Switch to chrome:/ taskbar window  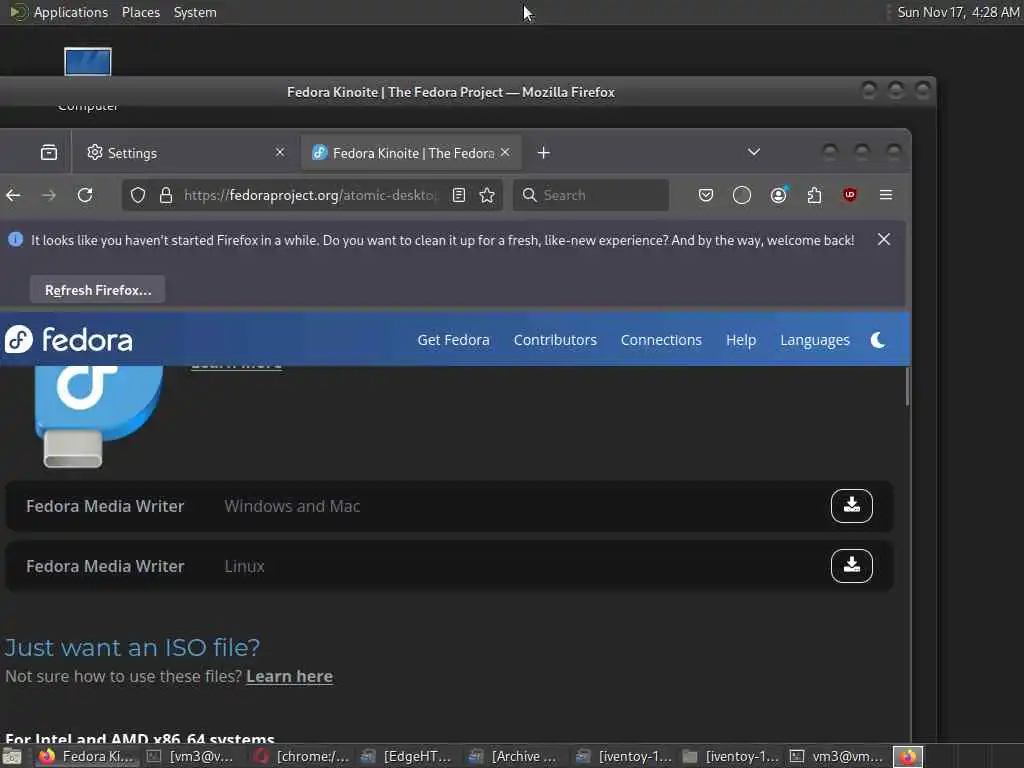click(x=302, y=757)
